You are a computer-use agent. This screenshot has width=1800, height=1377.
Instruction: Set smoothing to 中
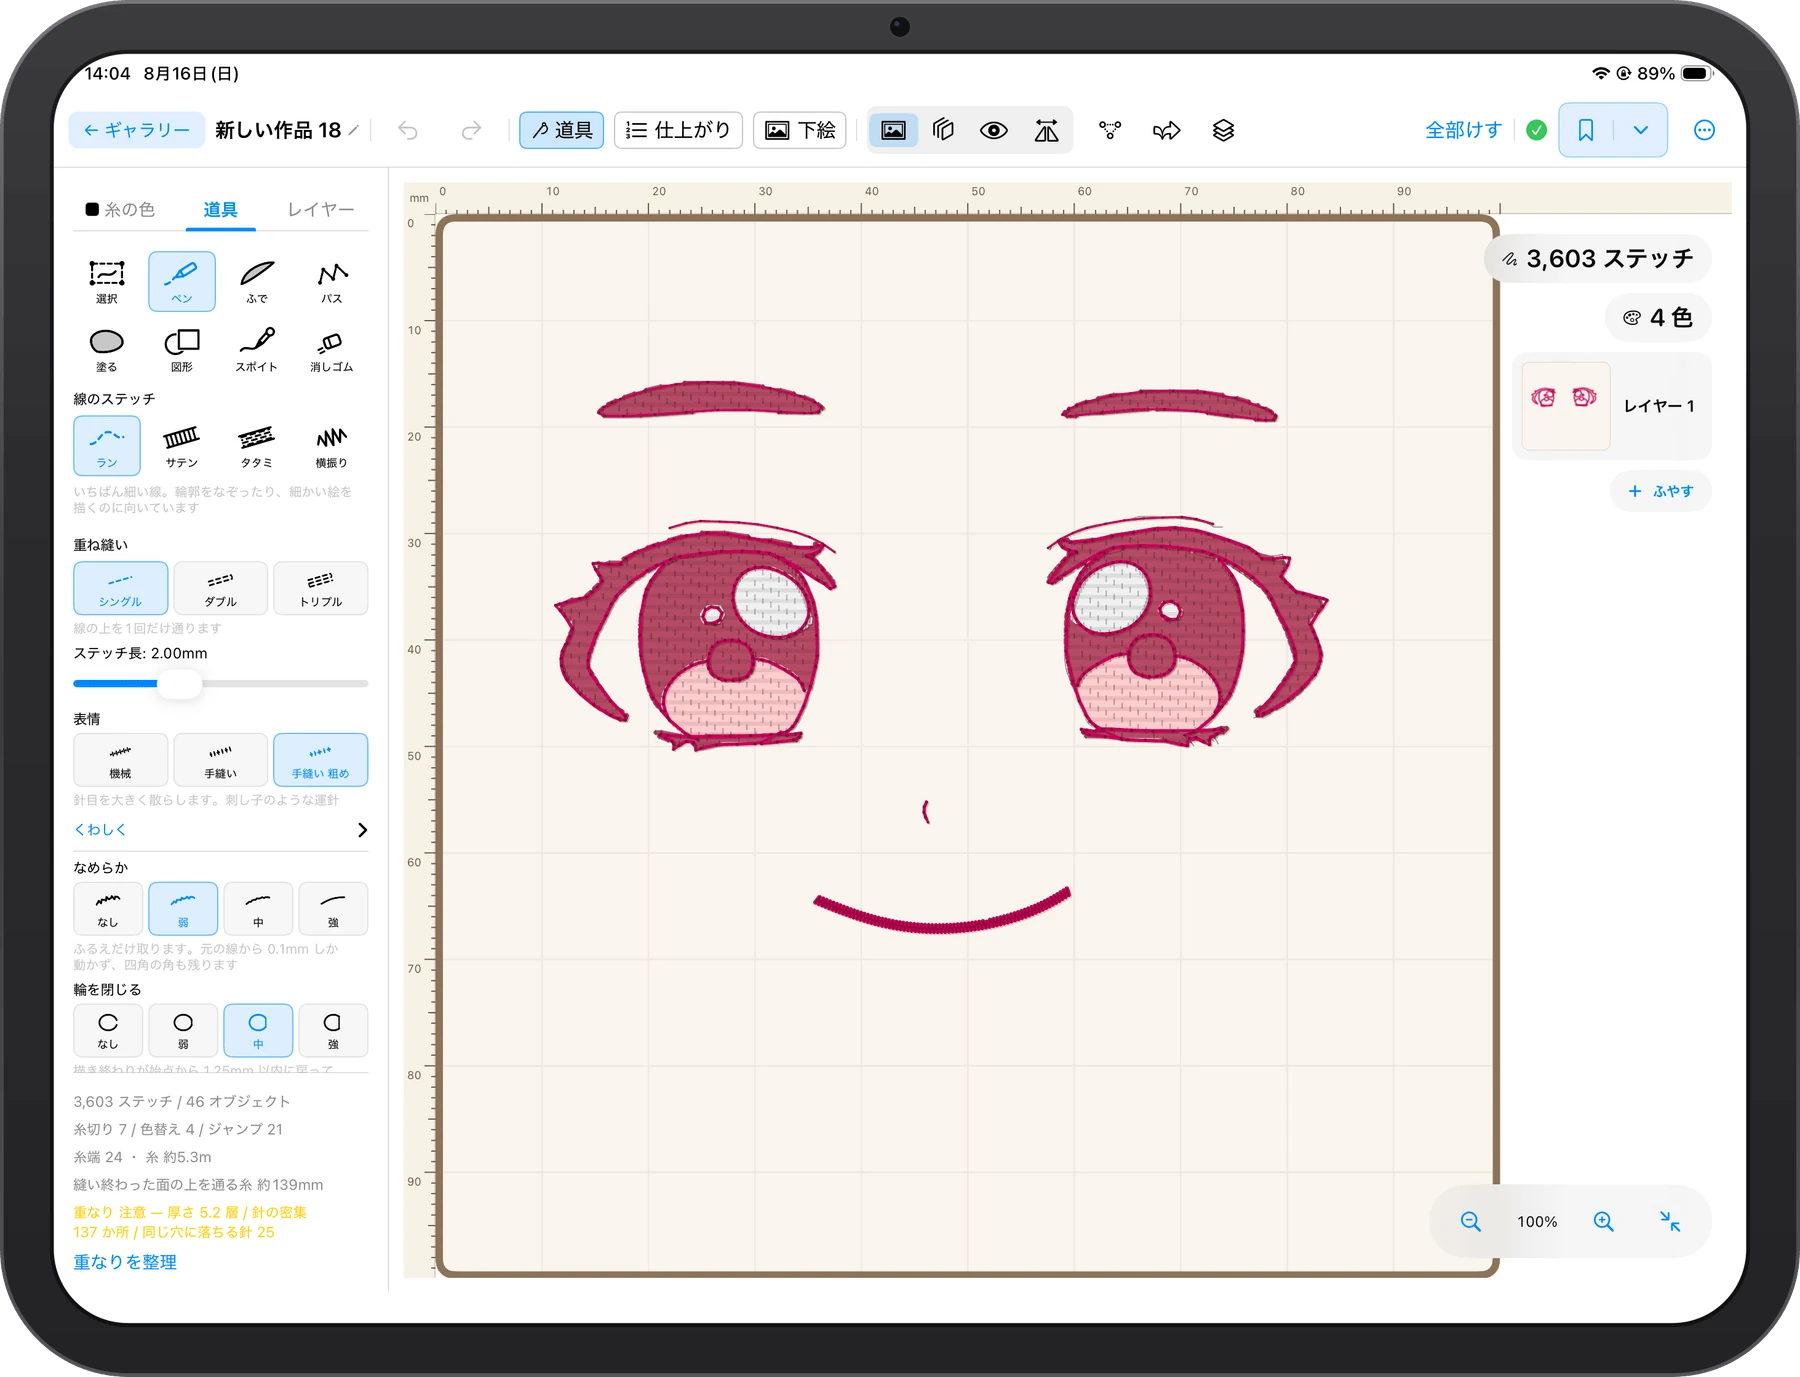point(258,908)
